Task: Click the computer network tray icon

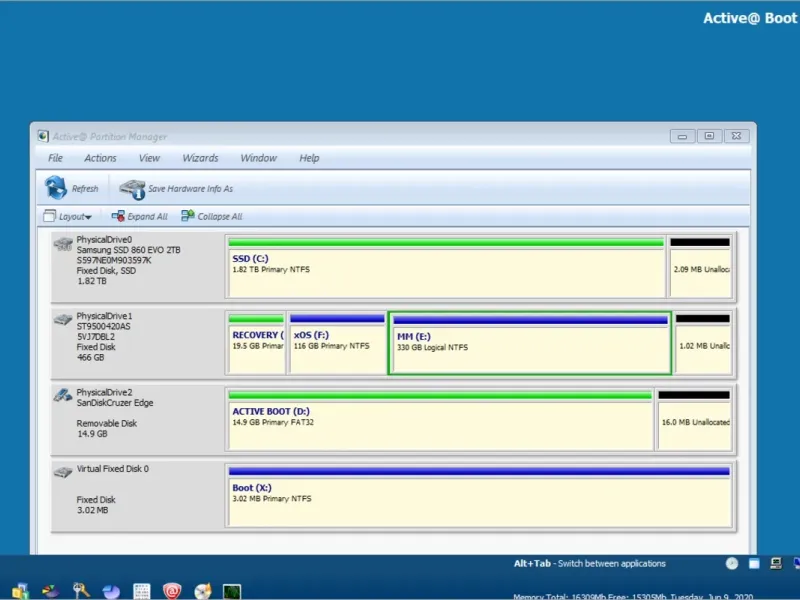Action: pyautogui.click(x=776, y=563)
